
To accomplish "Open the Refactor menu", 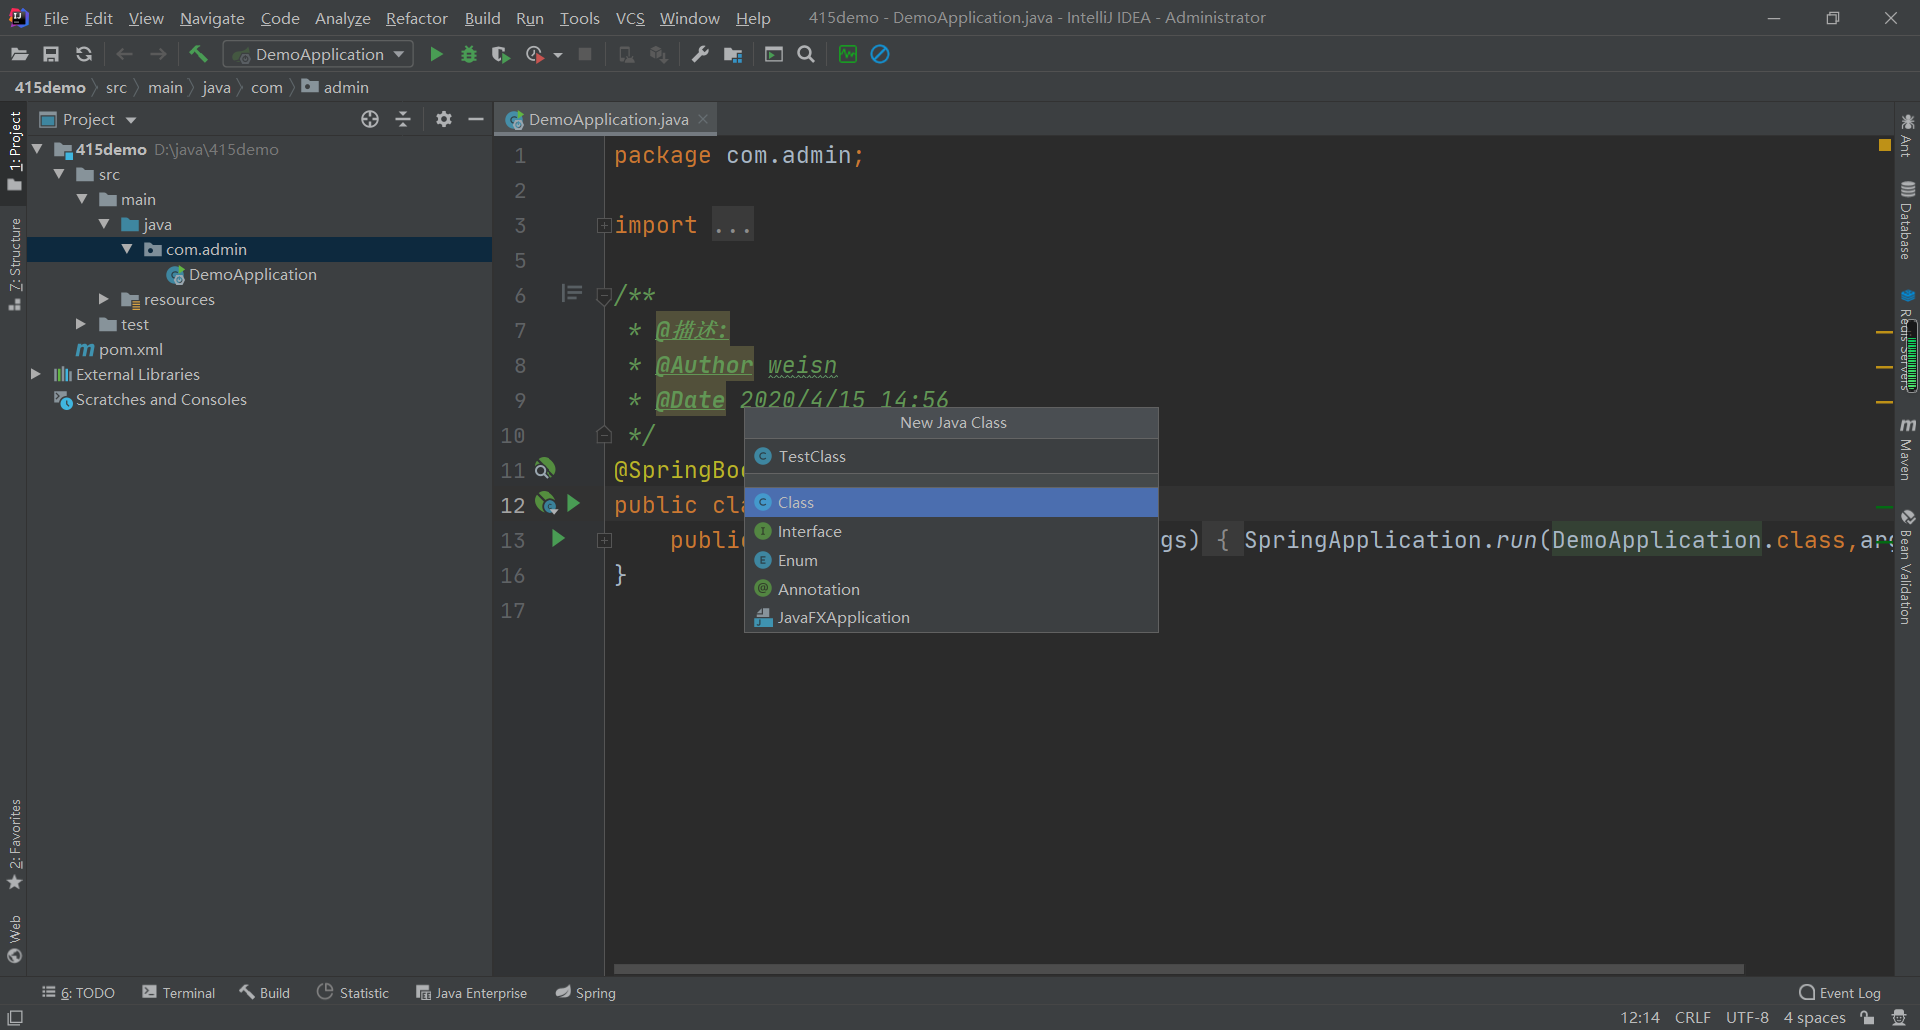I will (x=416, y=18).
